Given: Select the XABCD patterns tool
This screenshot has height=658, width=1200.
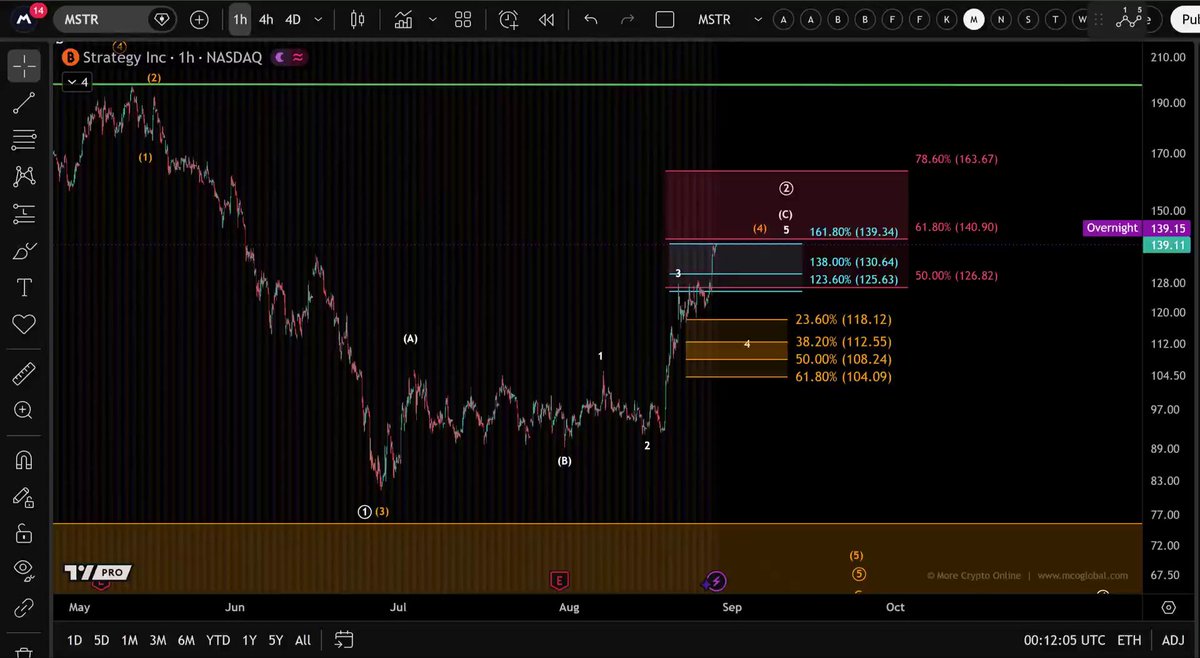Looking at the screenshot, I should (23, 176).
